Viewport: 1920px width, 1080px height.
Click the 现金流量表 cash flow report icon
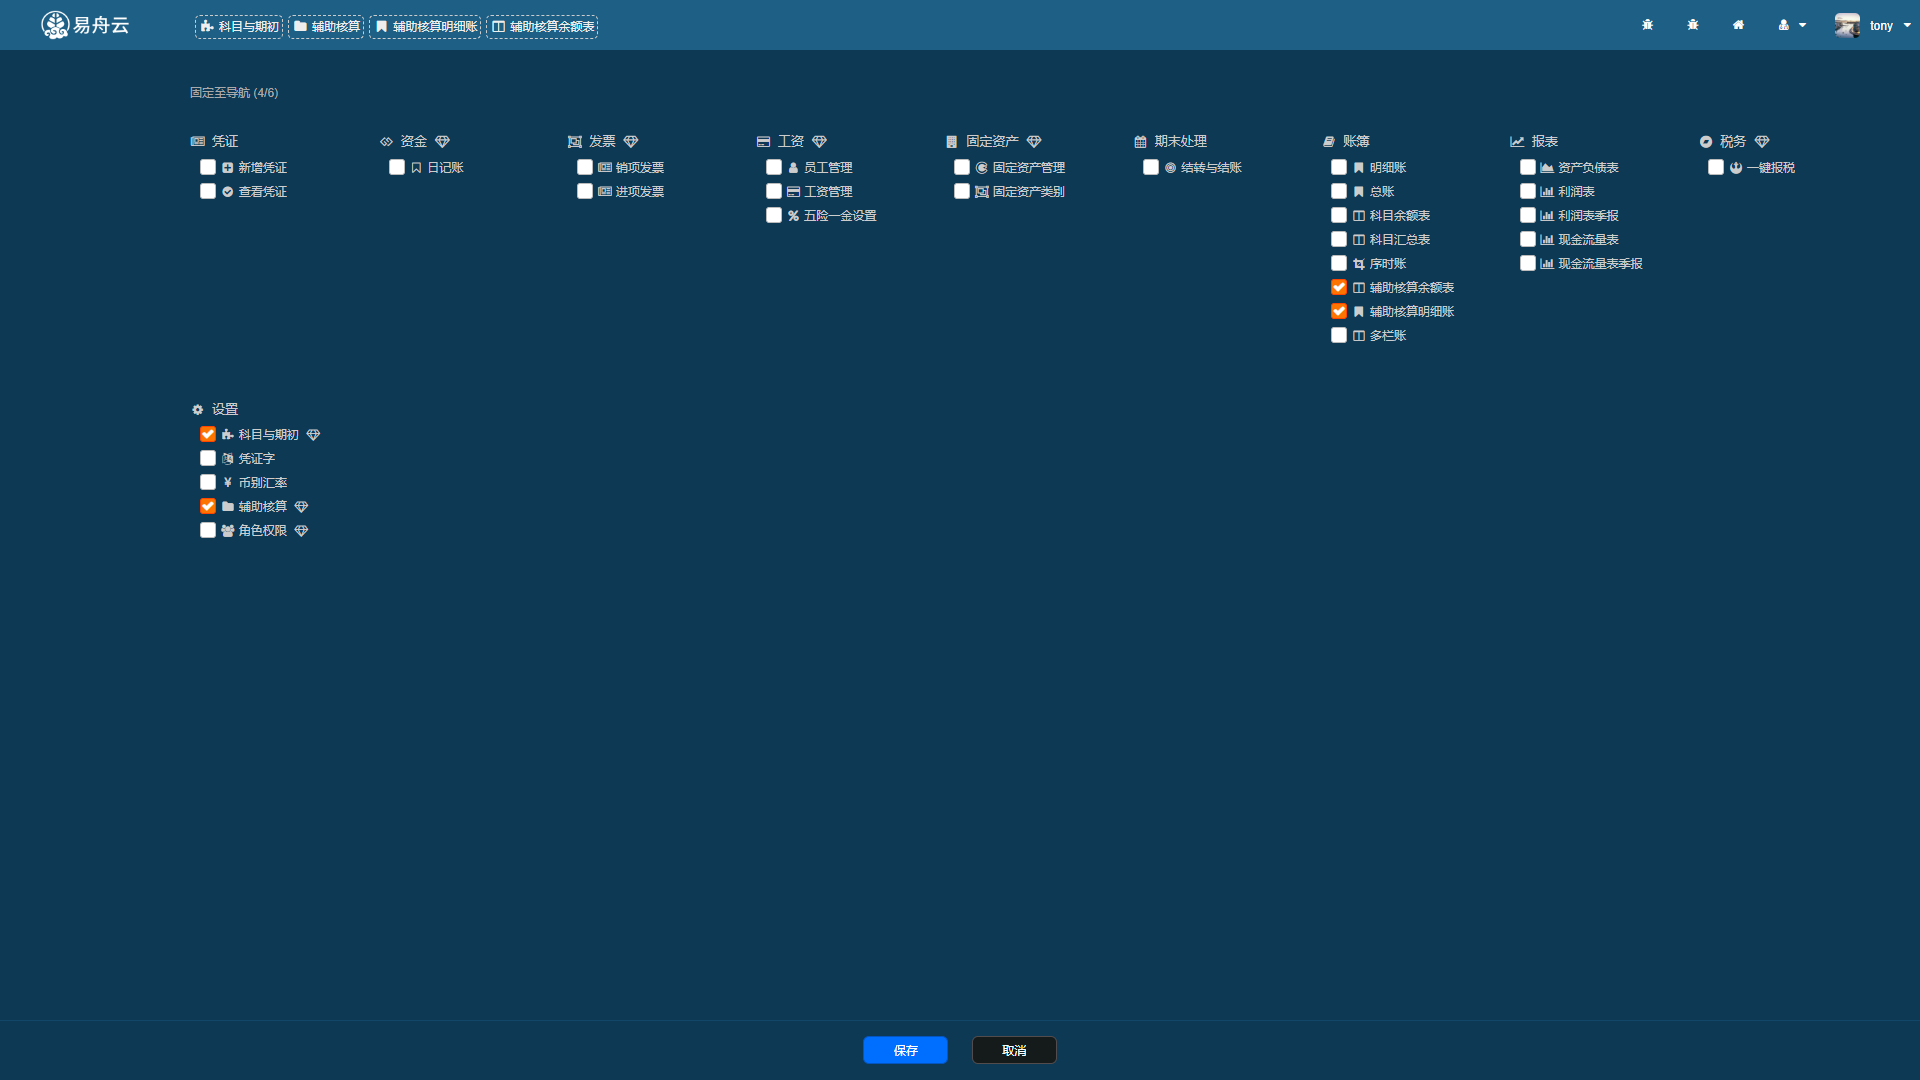(x=1547, y=239)
